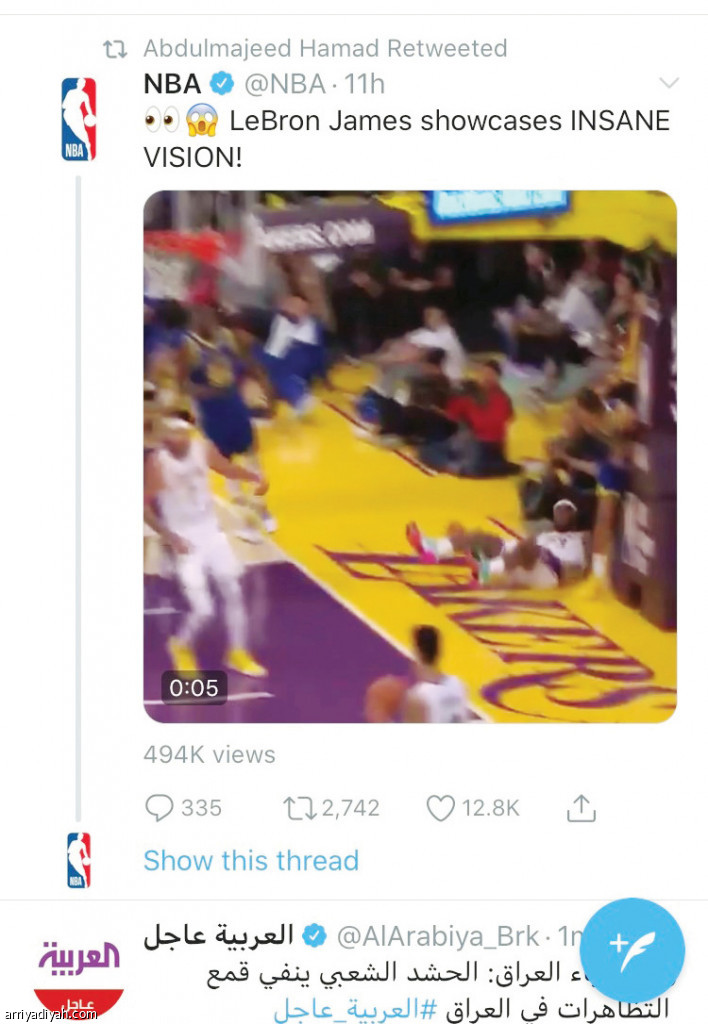
Task: Open AlArabiya breaking news avatar
Action: tap(79, 968)
